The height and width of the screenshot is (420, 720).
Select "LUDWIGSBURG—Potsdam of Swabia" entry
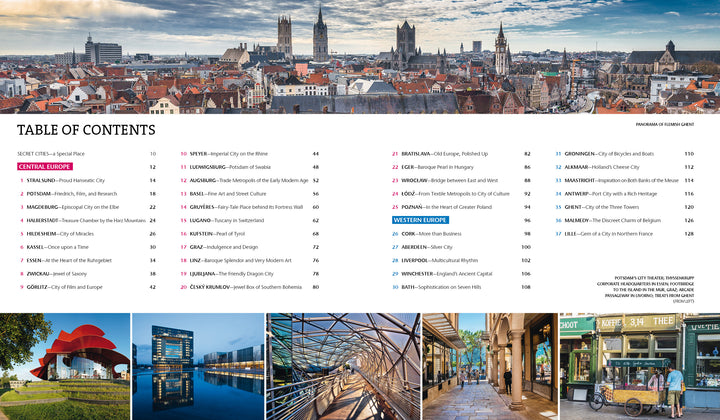pyautogui.click(x=230, y=167)
